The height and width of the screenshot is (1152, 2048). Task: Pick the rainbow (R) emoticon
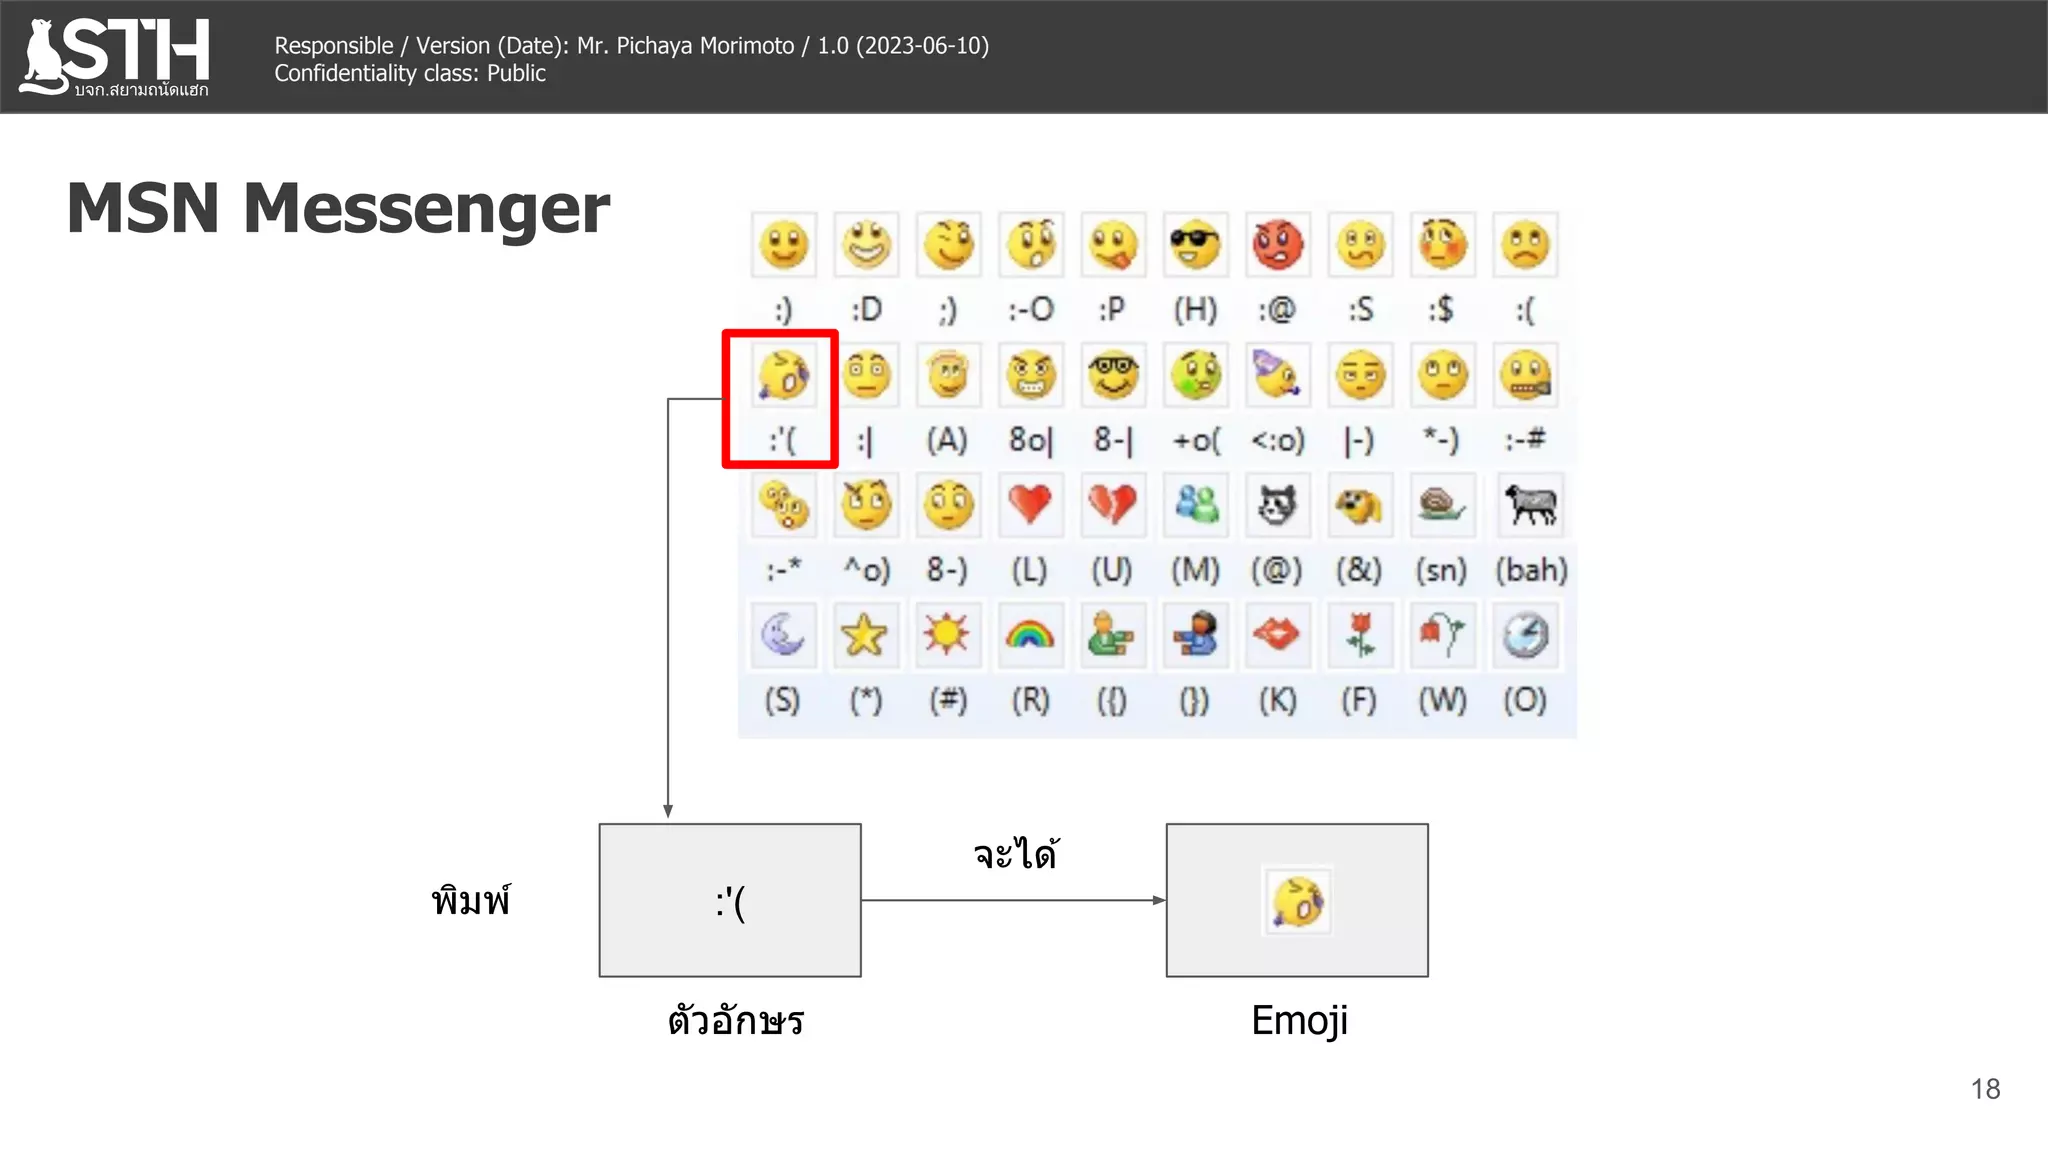pos(1031,635)
